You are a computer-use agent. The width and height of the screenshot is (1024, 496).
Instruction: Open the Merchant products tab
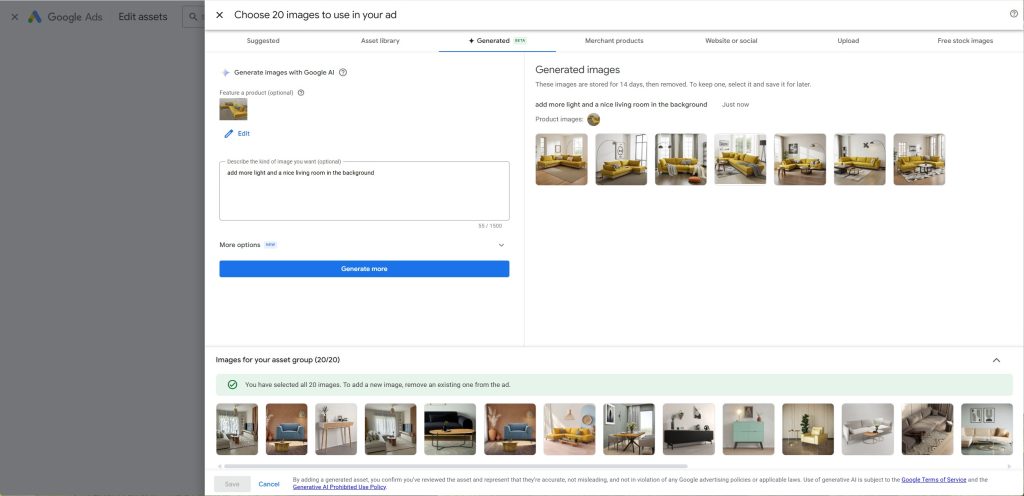(614, 40)
